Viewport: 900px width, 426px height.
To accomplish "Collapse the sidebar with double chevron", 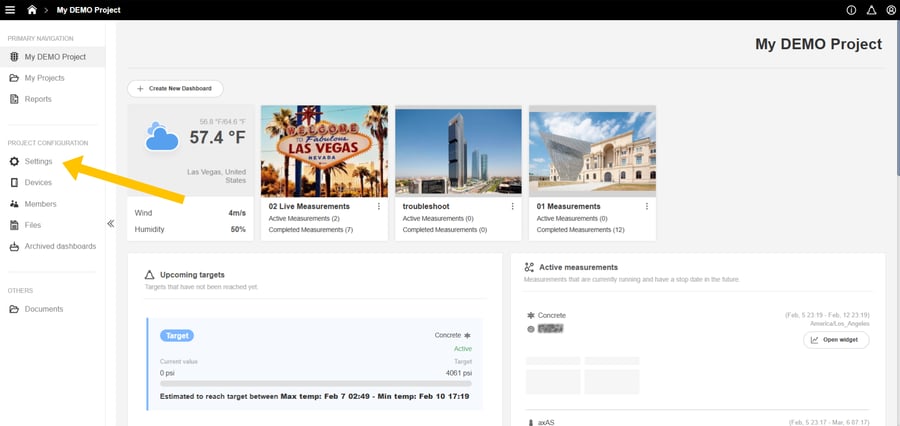I will point(110,224).
